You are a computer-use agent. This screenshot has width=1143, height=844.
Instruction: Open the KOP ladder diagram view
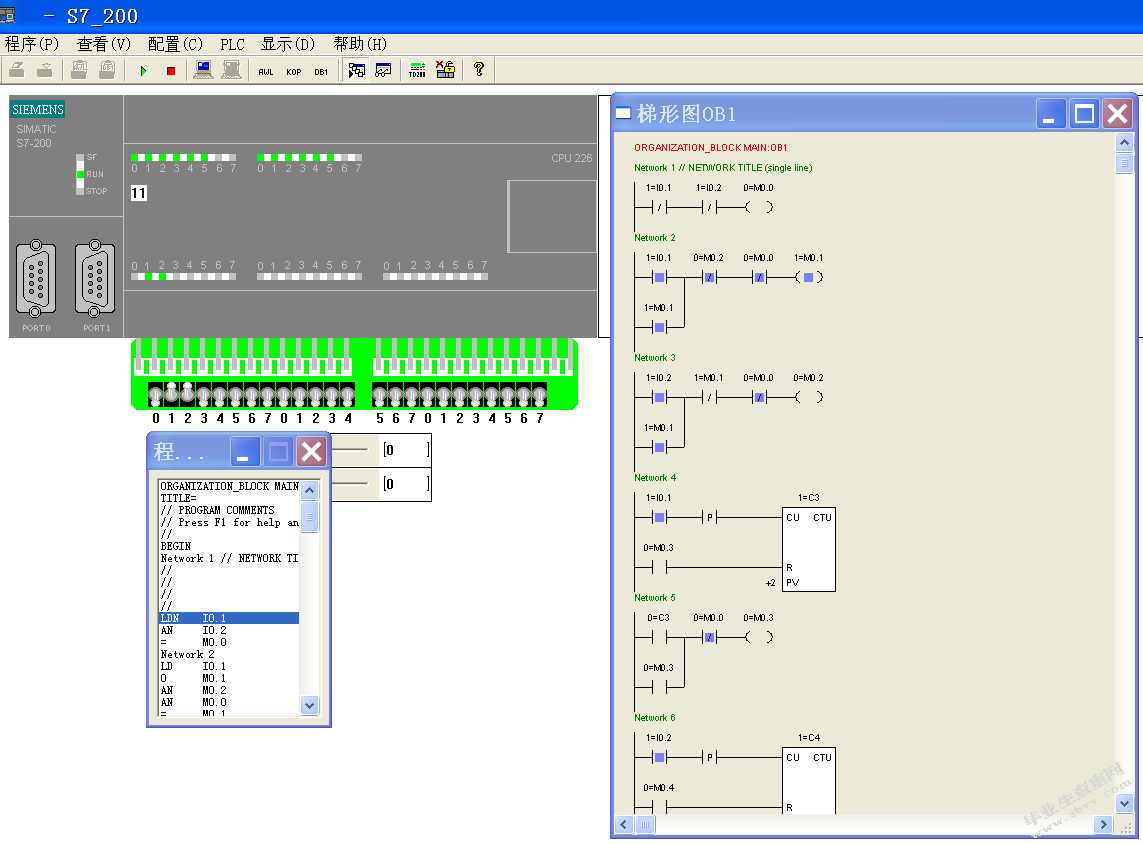pos(293,71)
